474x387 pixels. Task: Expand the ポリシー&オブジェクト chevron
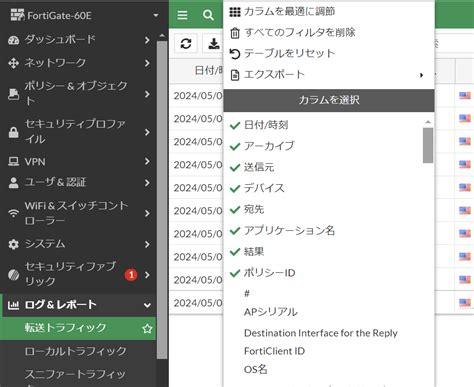[x=147, y=94]
